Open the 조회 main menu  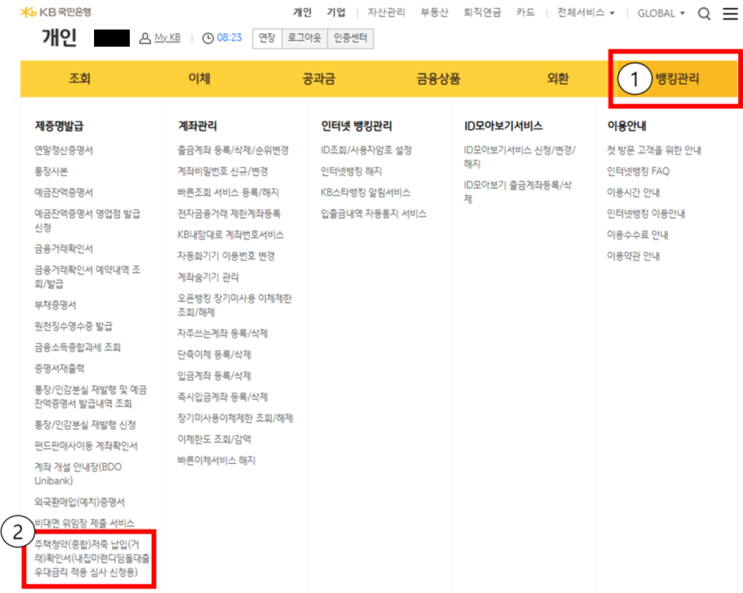pyautogui.click(x=80, y=78)
